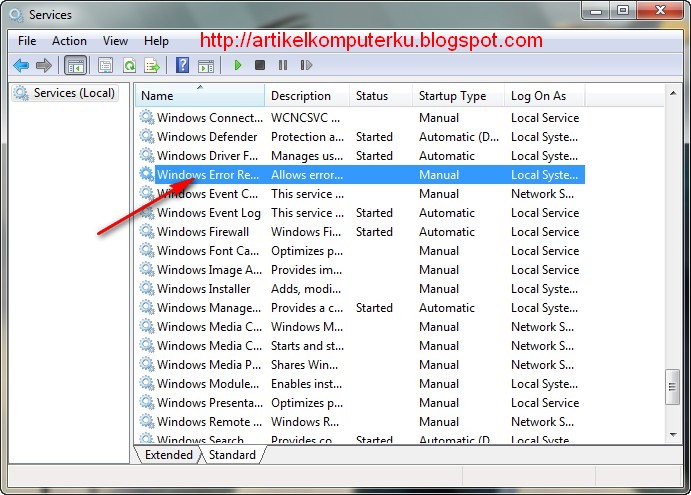Stop the service with square stop icon
Viewport: 691px width, 495px height.
point(260,65)
